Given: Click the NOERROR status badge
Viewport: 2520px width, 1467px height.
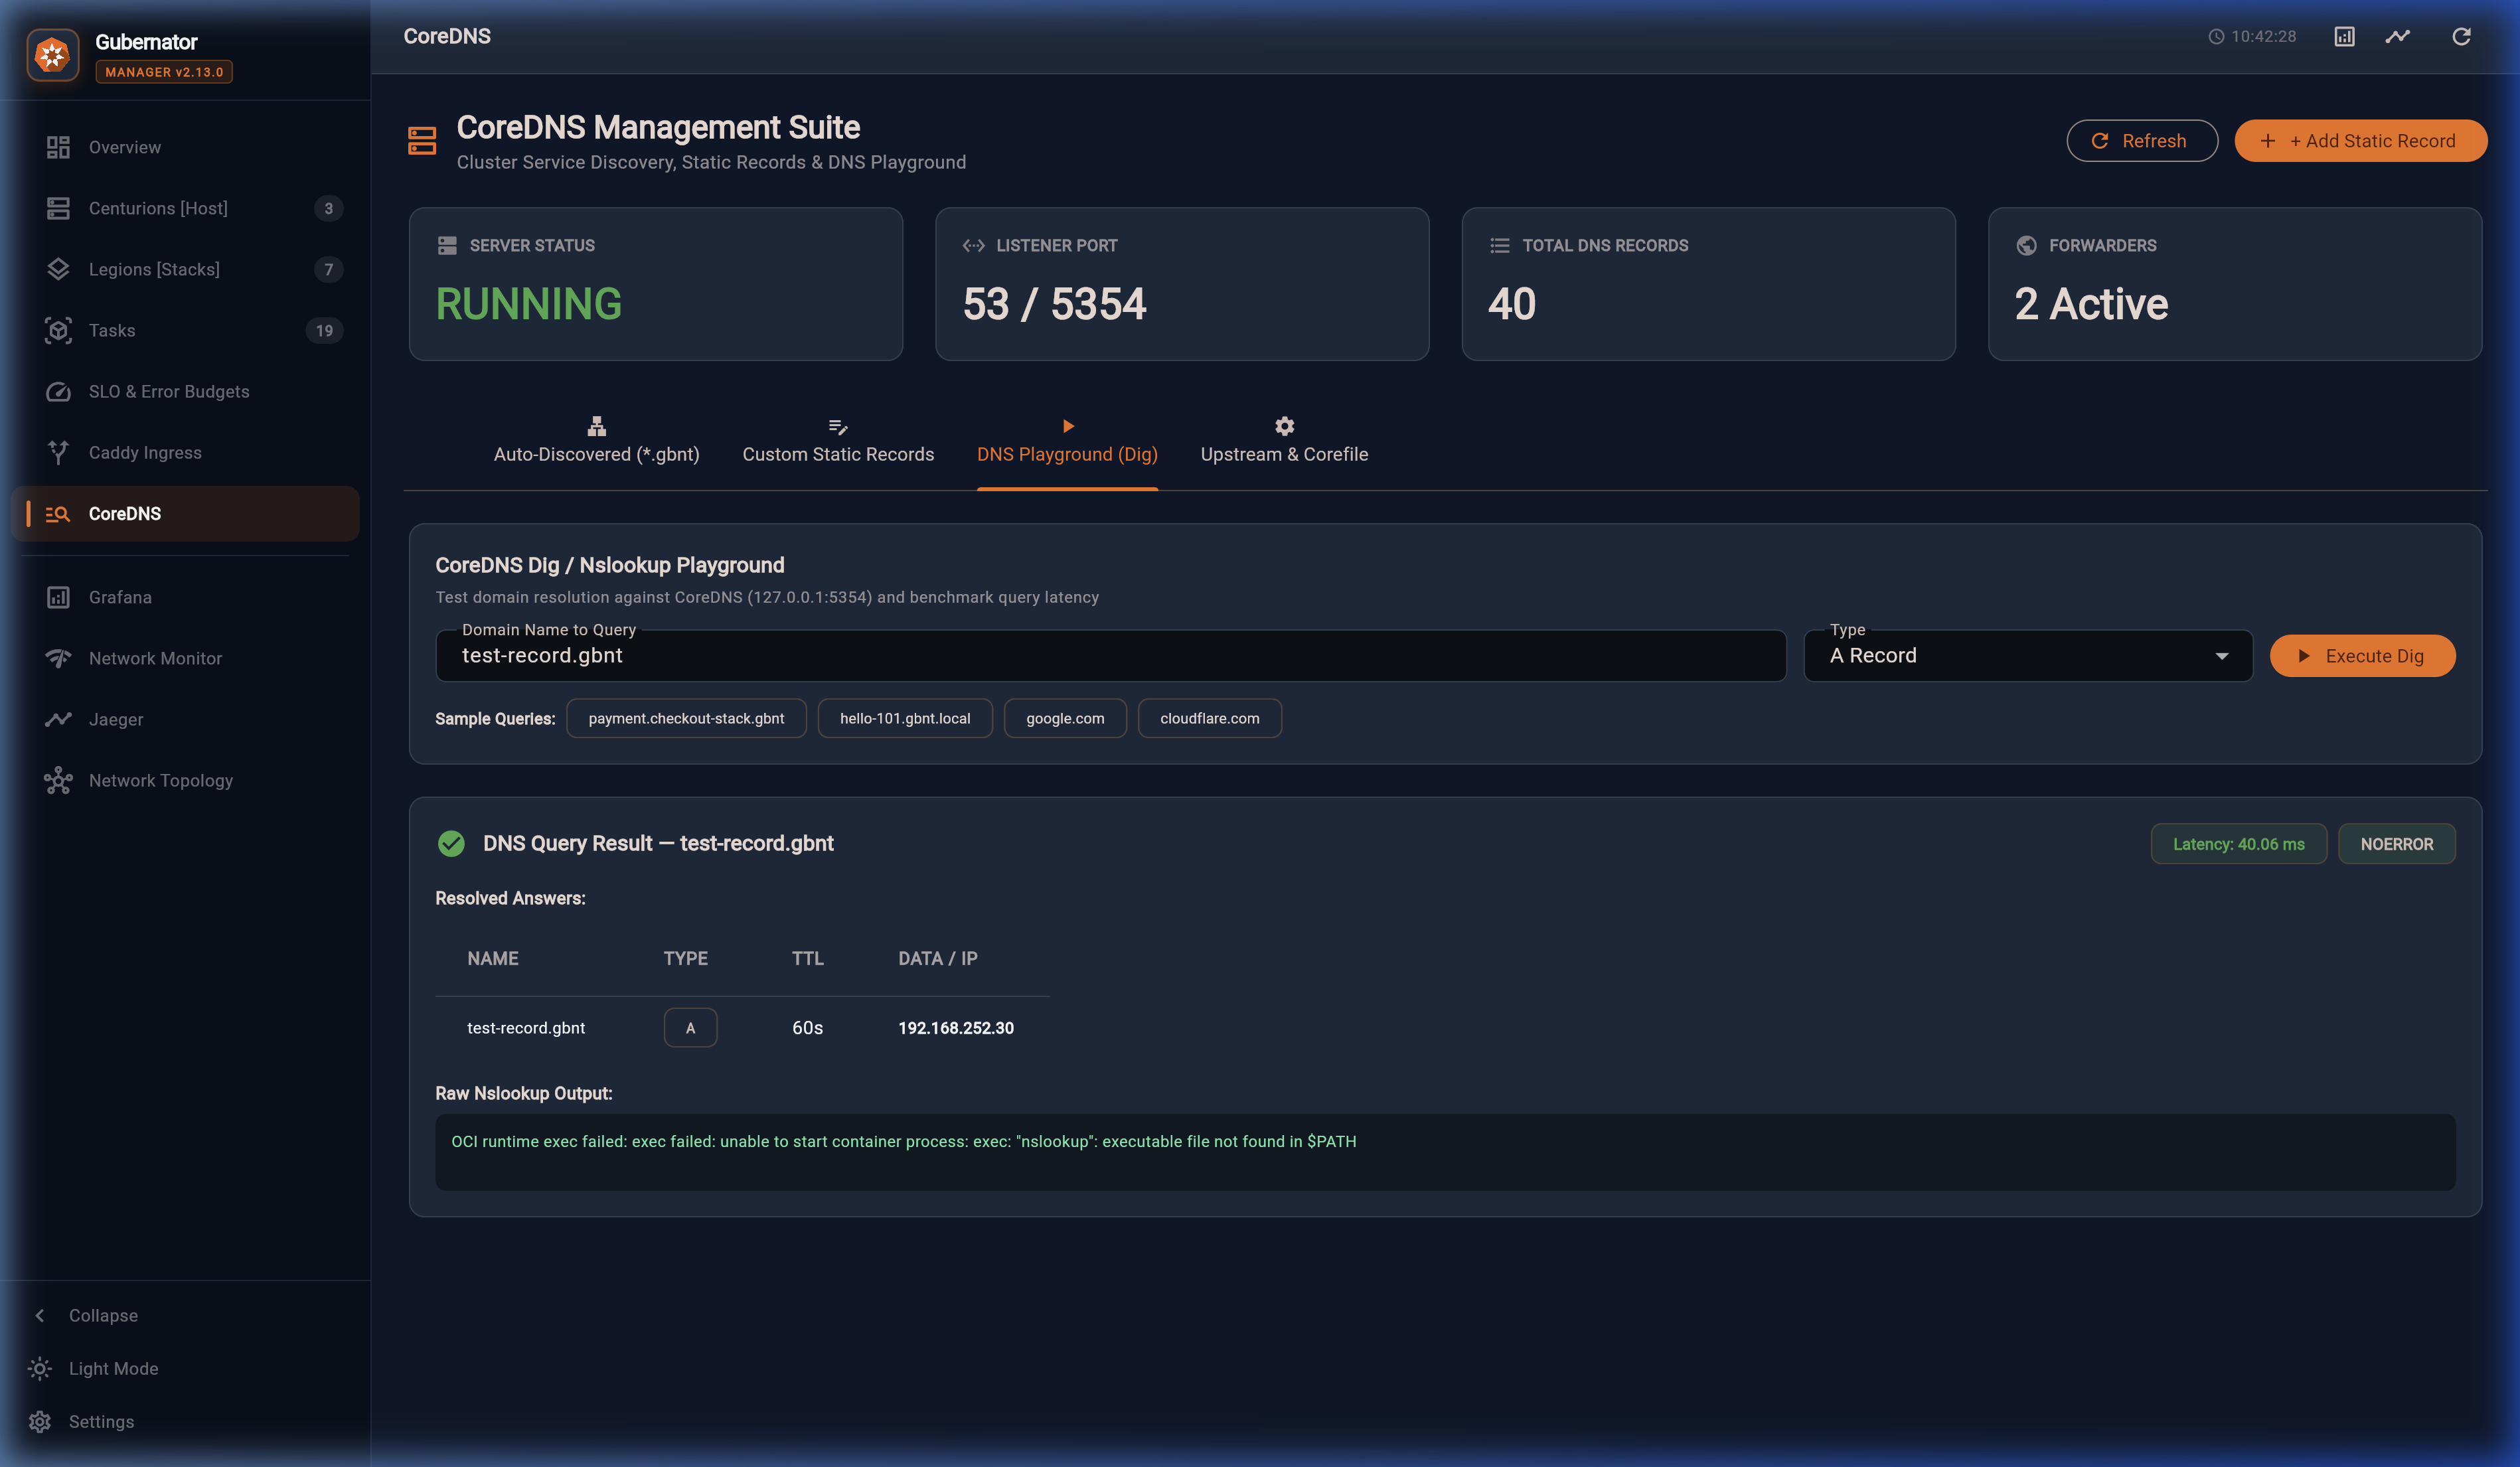Looking at the screenshot, I should point(2396,844).
